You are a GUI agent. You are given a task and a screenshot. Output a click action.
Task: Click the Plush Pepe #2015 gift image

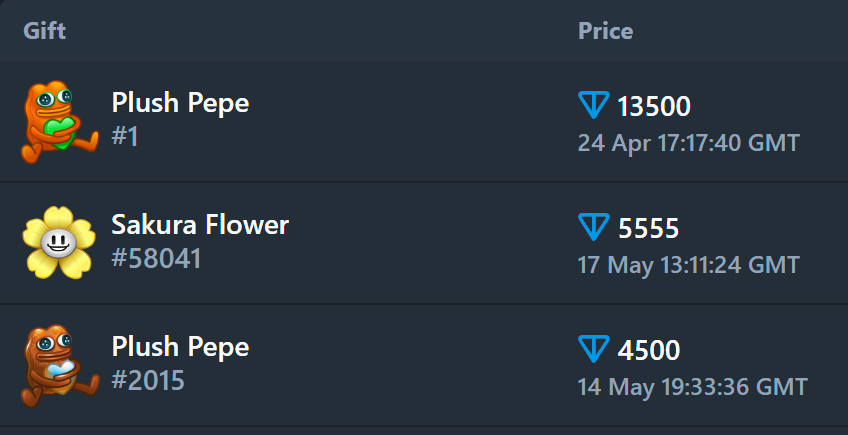(59, 365)
